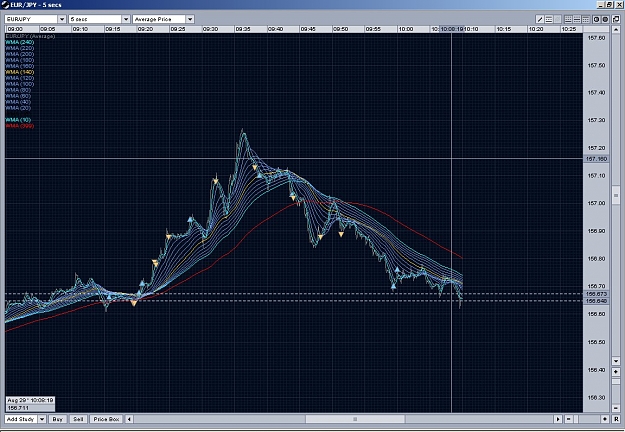
Task: Select the WMA (200) legend entry
Action: pos(20,54)
